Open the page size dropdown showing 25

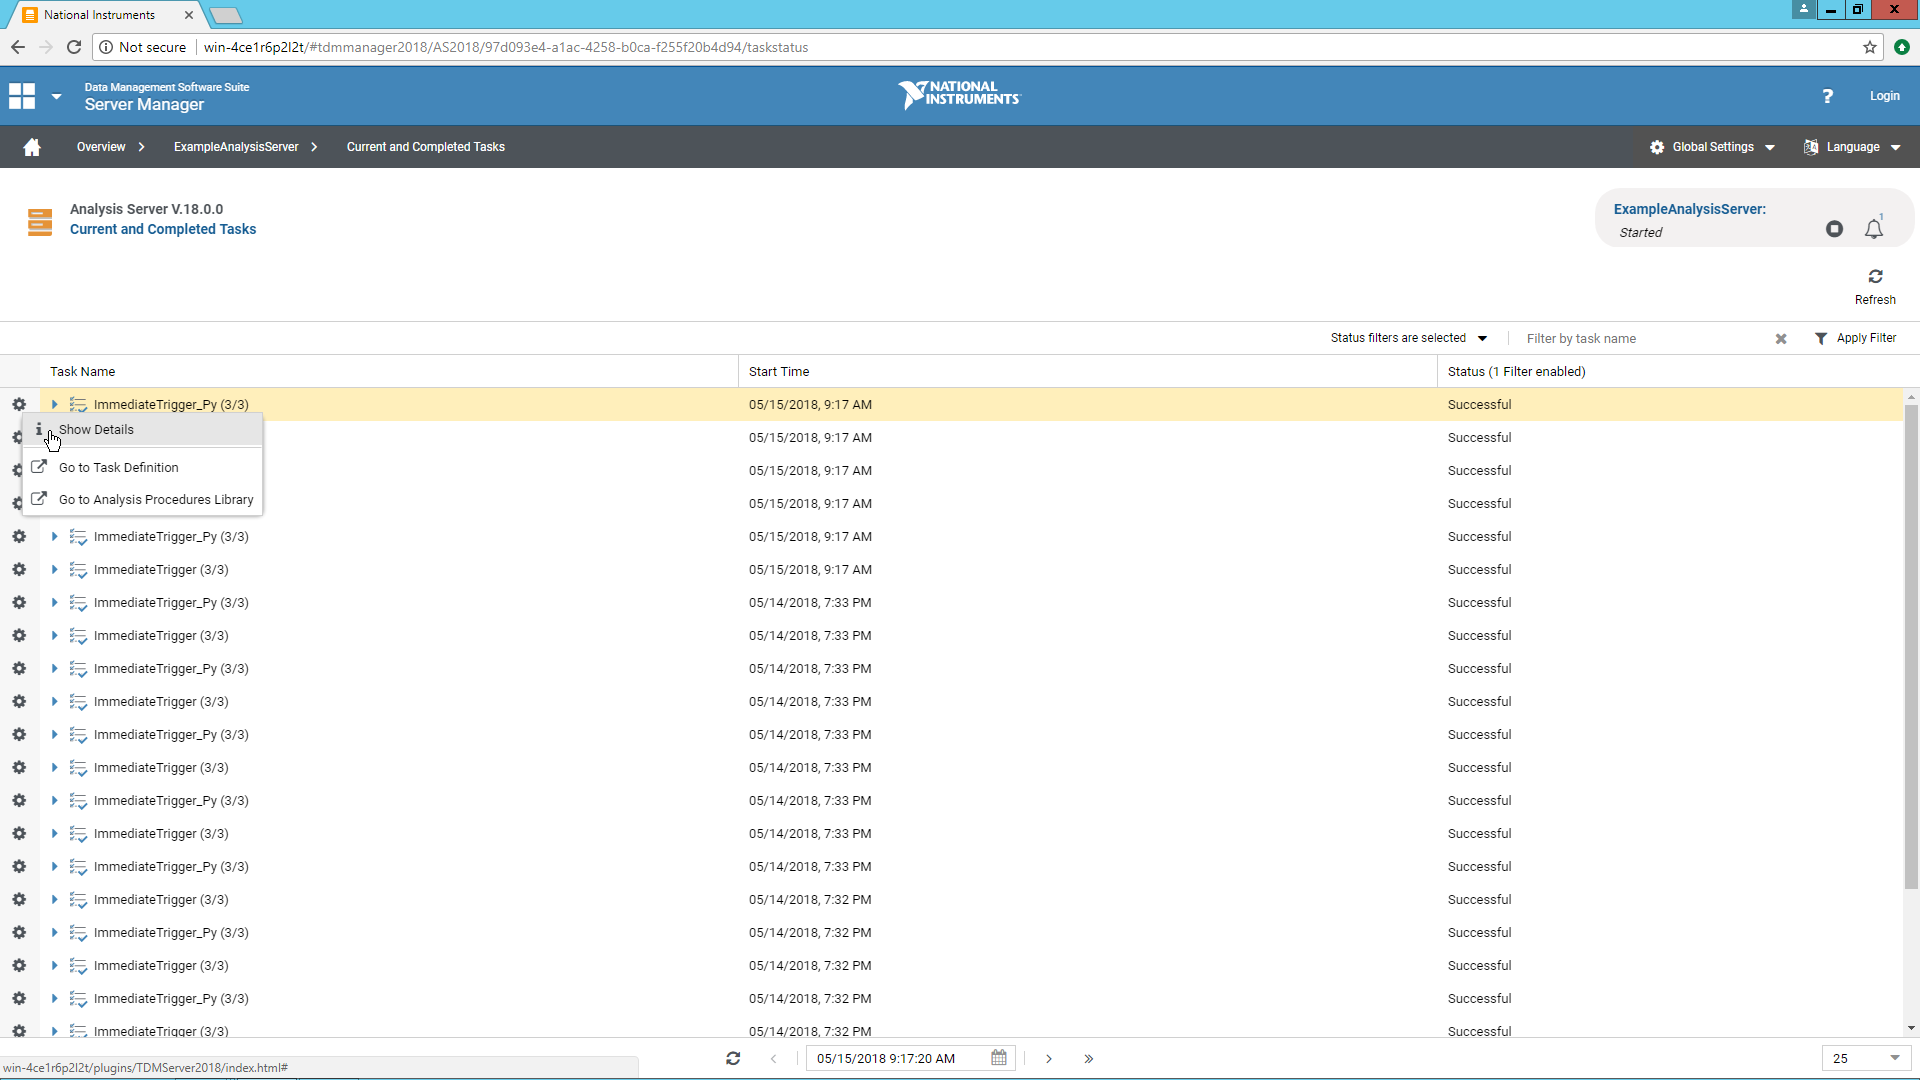(x=1865, y=1058)
